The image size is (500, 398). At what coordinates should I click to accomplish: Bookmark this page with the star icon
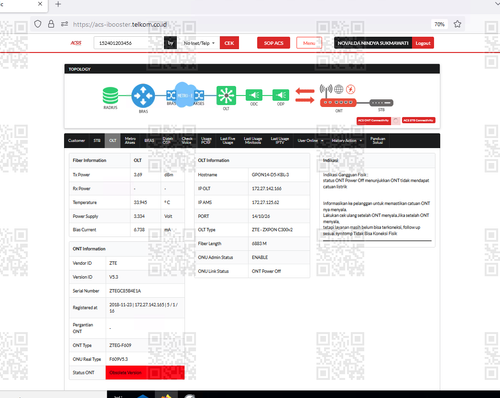point(457,24)
